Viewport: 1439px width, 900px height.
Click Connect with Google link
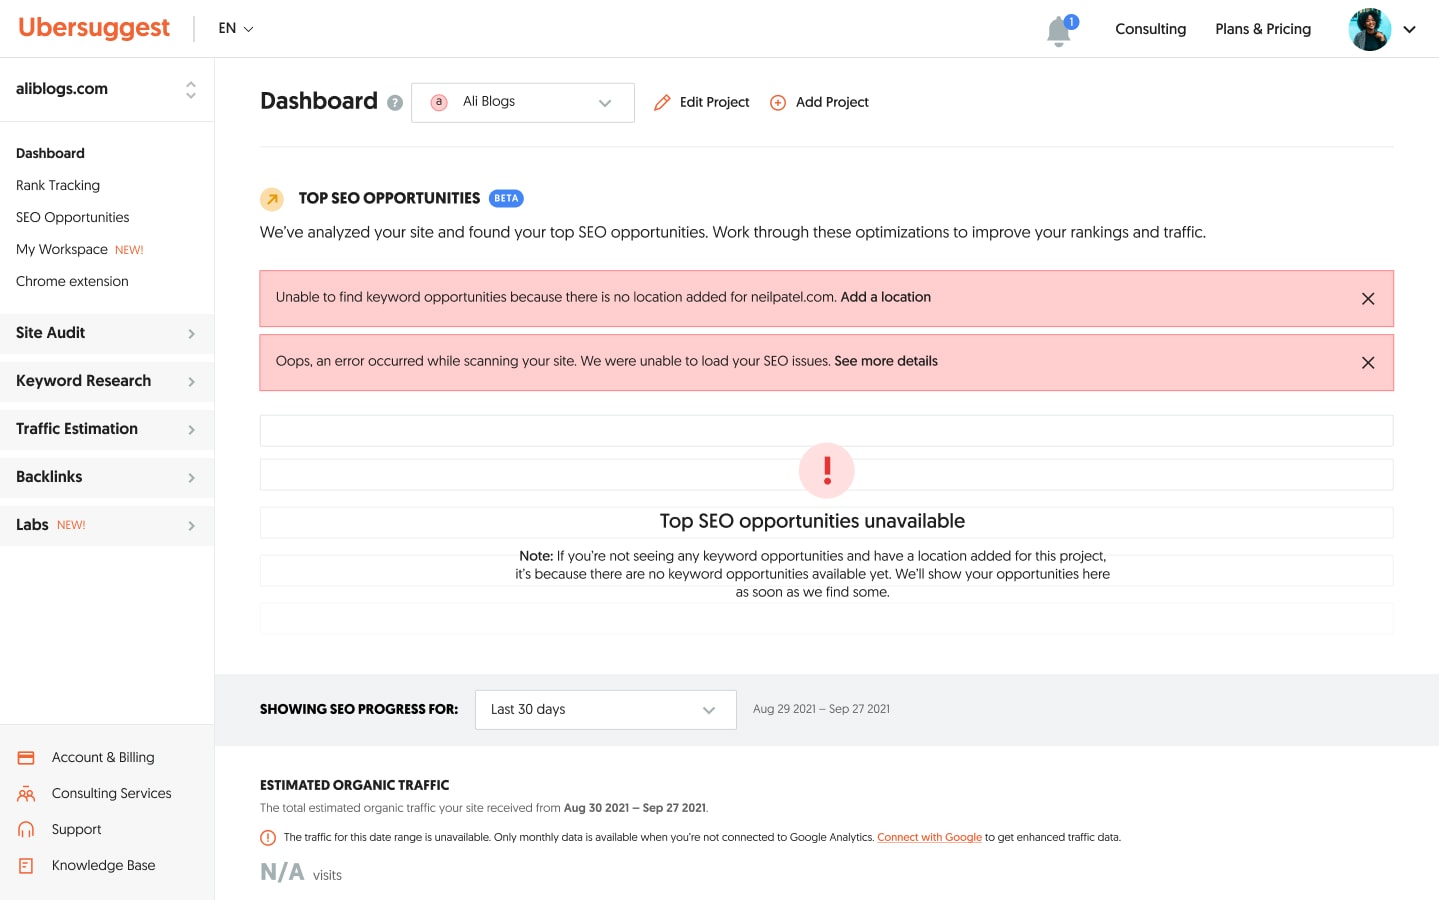tap(930, 838)
